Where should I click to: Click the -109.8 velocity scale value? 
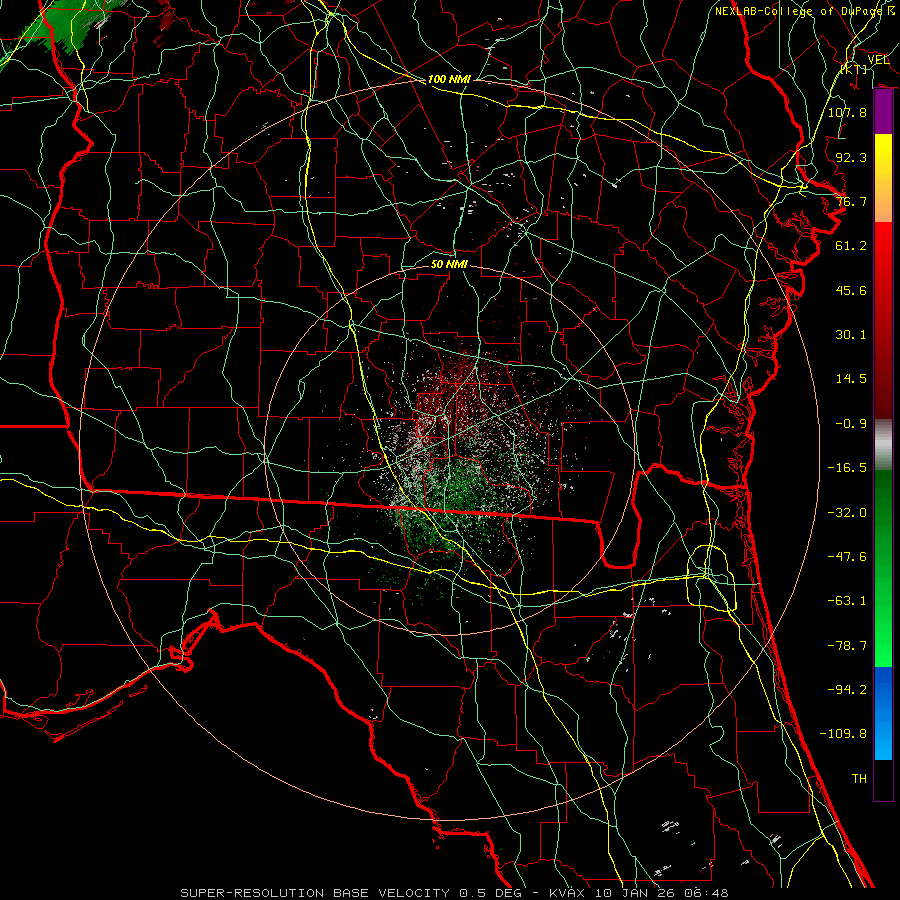(843, 734)
